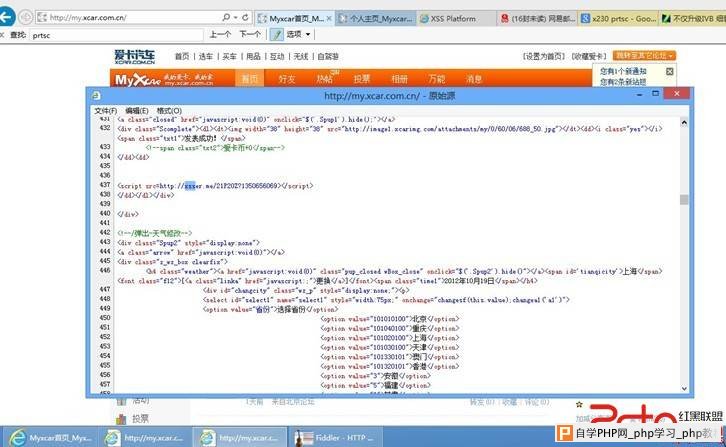Minimize the source viewer window
The image size is (726, 447).
(x=639, y=94)
